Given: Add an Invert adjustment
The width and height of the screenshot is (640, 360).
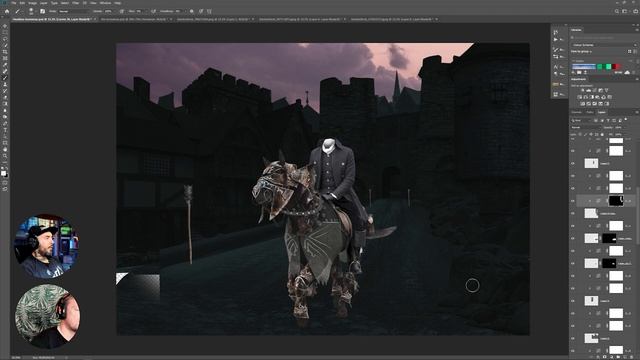Looking at the screenshot, I should click(x=582, y=104).
